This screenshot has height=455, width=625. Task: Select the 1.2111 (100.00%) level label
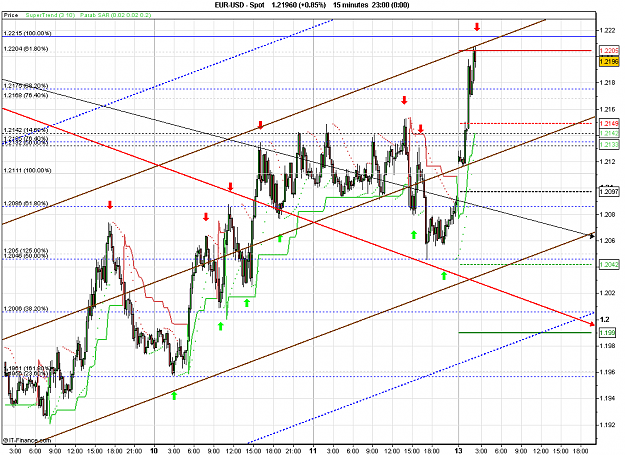click(28, 171)
